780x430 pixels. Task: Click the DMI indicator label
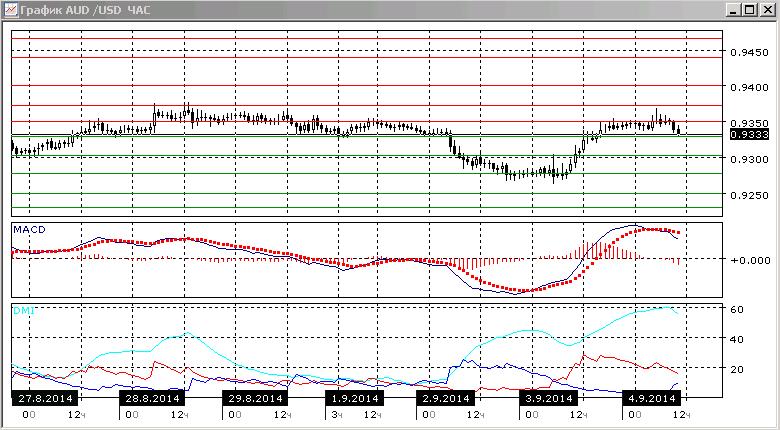point(24,311)
